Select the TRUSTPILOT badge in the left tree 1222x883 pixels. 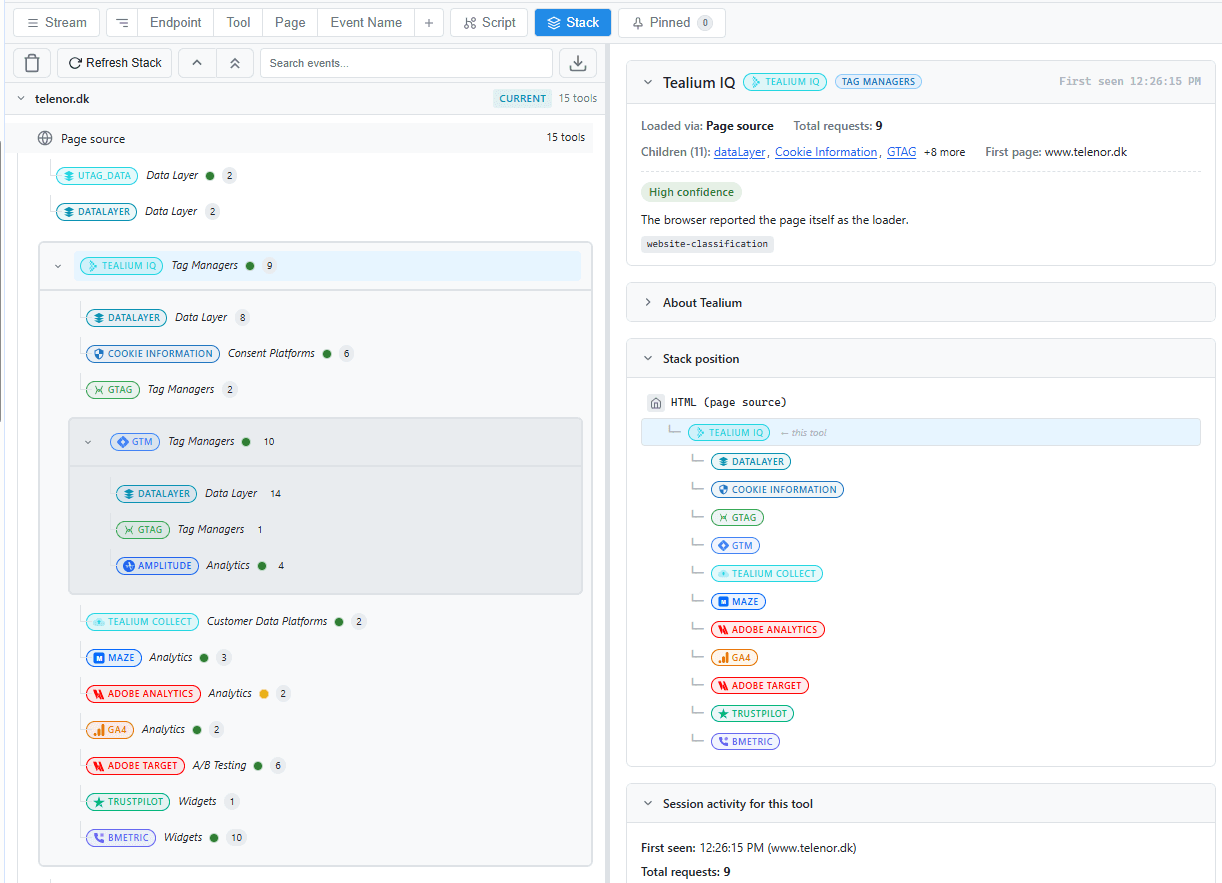point(128,802)
